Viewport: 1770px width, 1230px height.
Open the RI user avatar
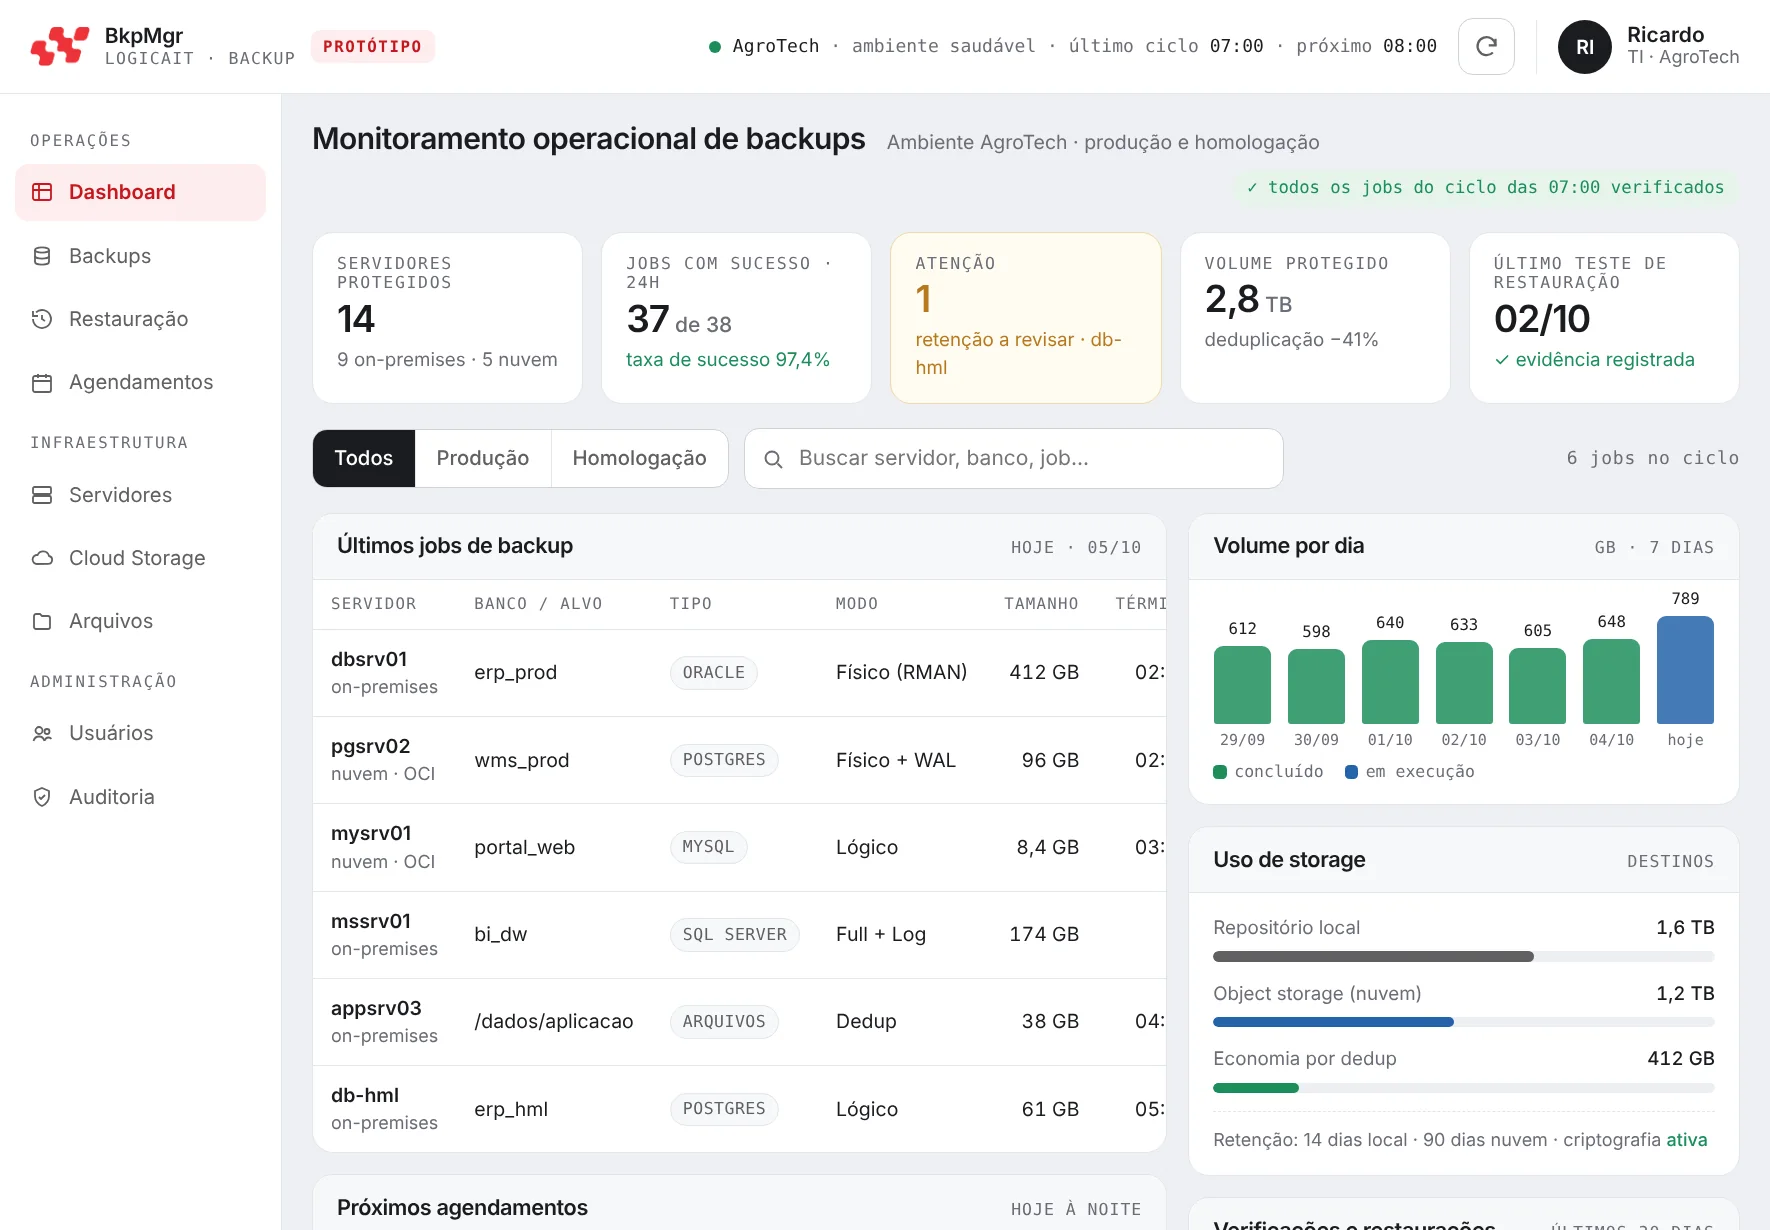(x=1584, y=47)
